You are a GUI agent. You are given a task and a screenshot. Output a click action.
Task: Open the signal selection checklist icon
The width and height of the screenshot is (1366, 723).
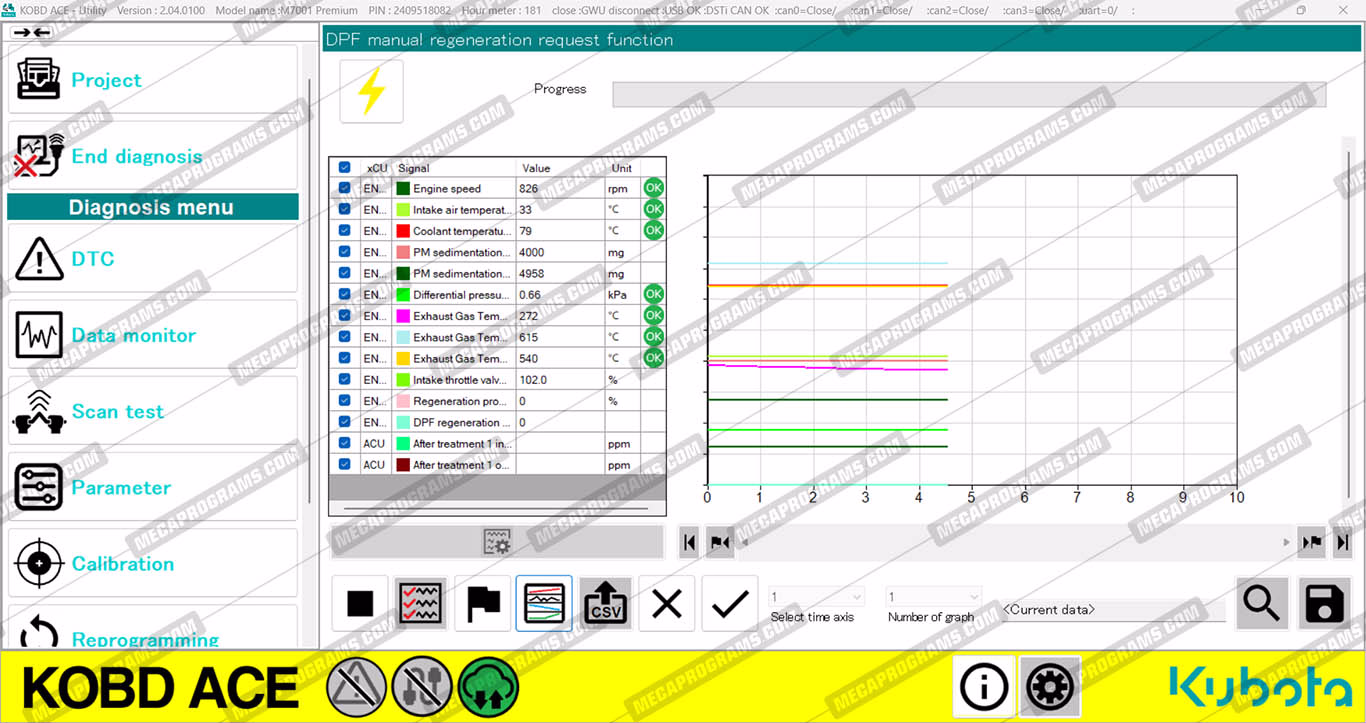(x=421, y=603)
